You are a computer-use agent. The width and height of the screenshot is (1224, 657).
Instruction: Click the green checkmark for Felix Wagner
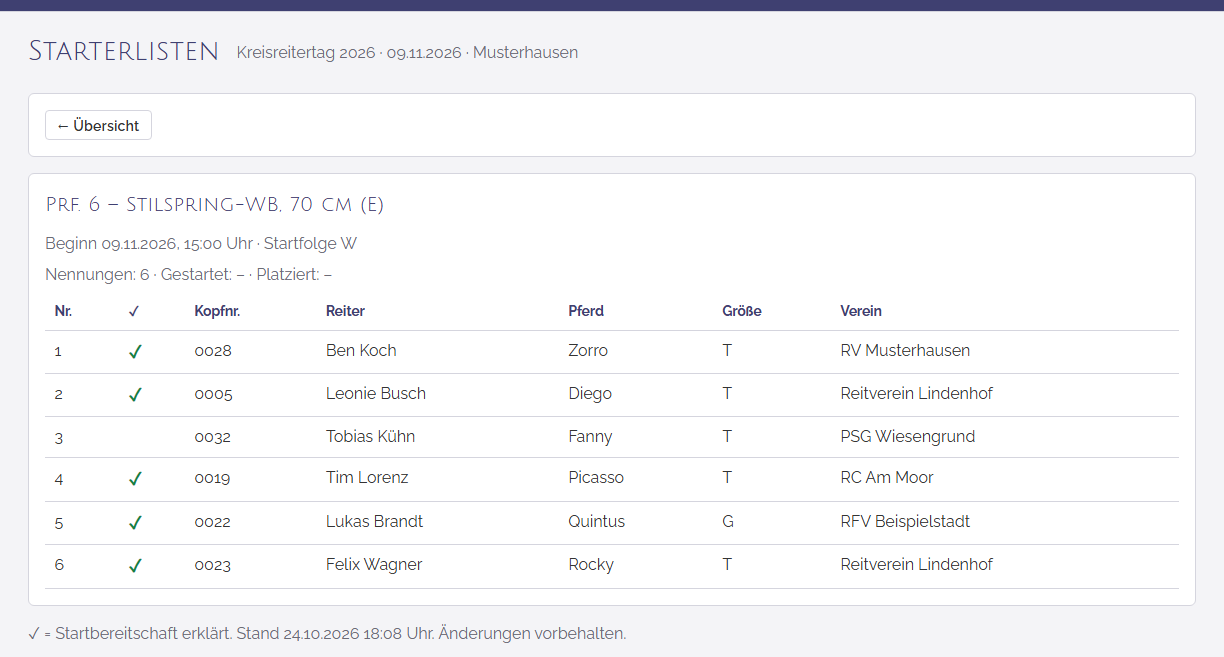(x=135, y=566)
